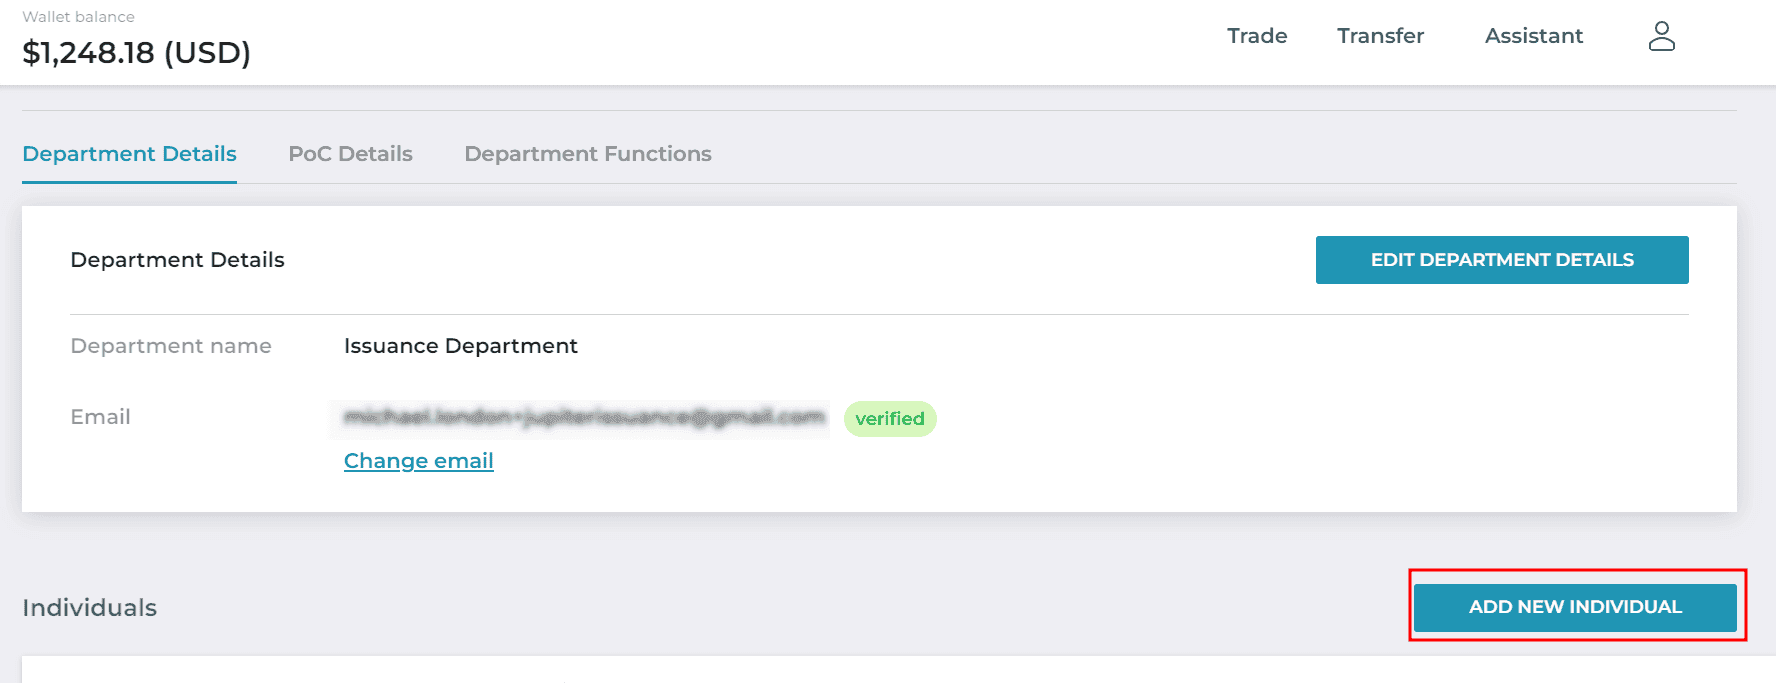Click the Add New Individual button

1575,607
